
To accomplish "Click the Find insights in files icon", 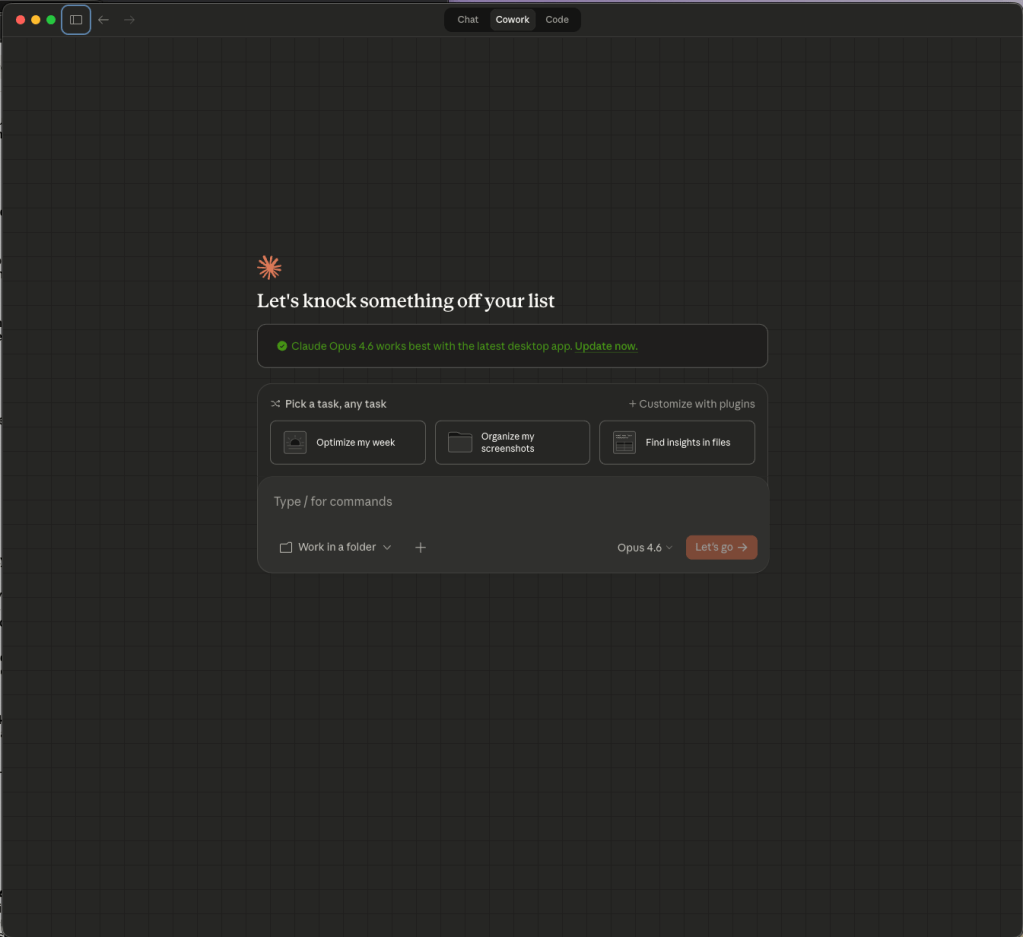I will point(624,442).
